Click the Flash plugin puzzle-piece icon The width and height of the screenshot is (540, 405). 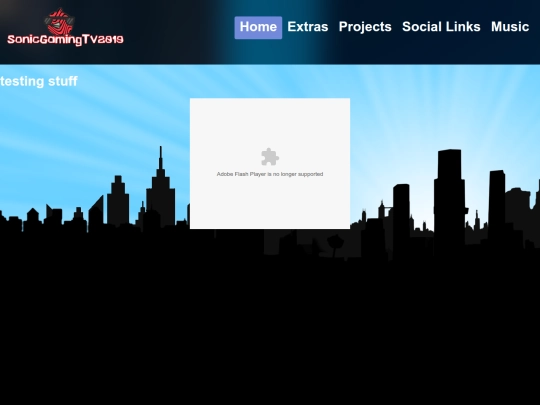pos(270,157)
